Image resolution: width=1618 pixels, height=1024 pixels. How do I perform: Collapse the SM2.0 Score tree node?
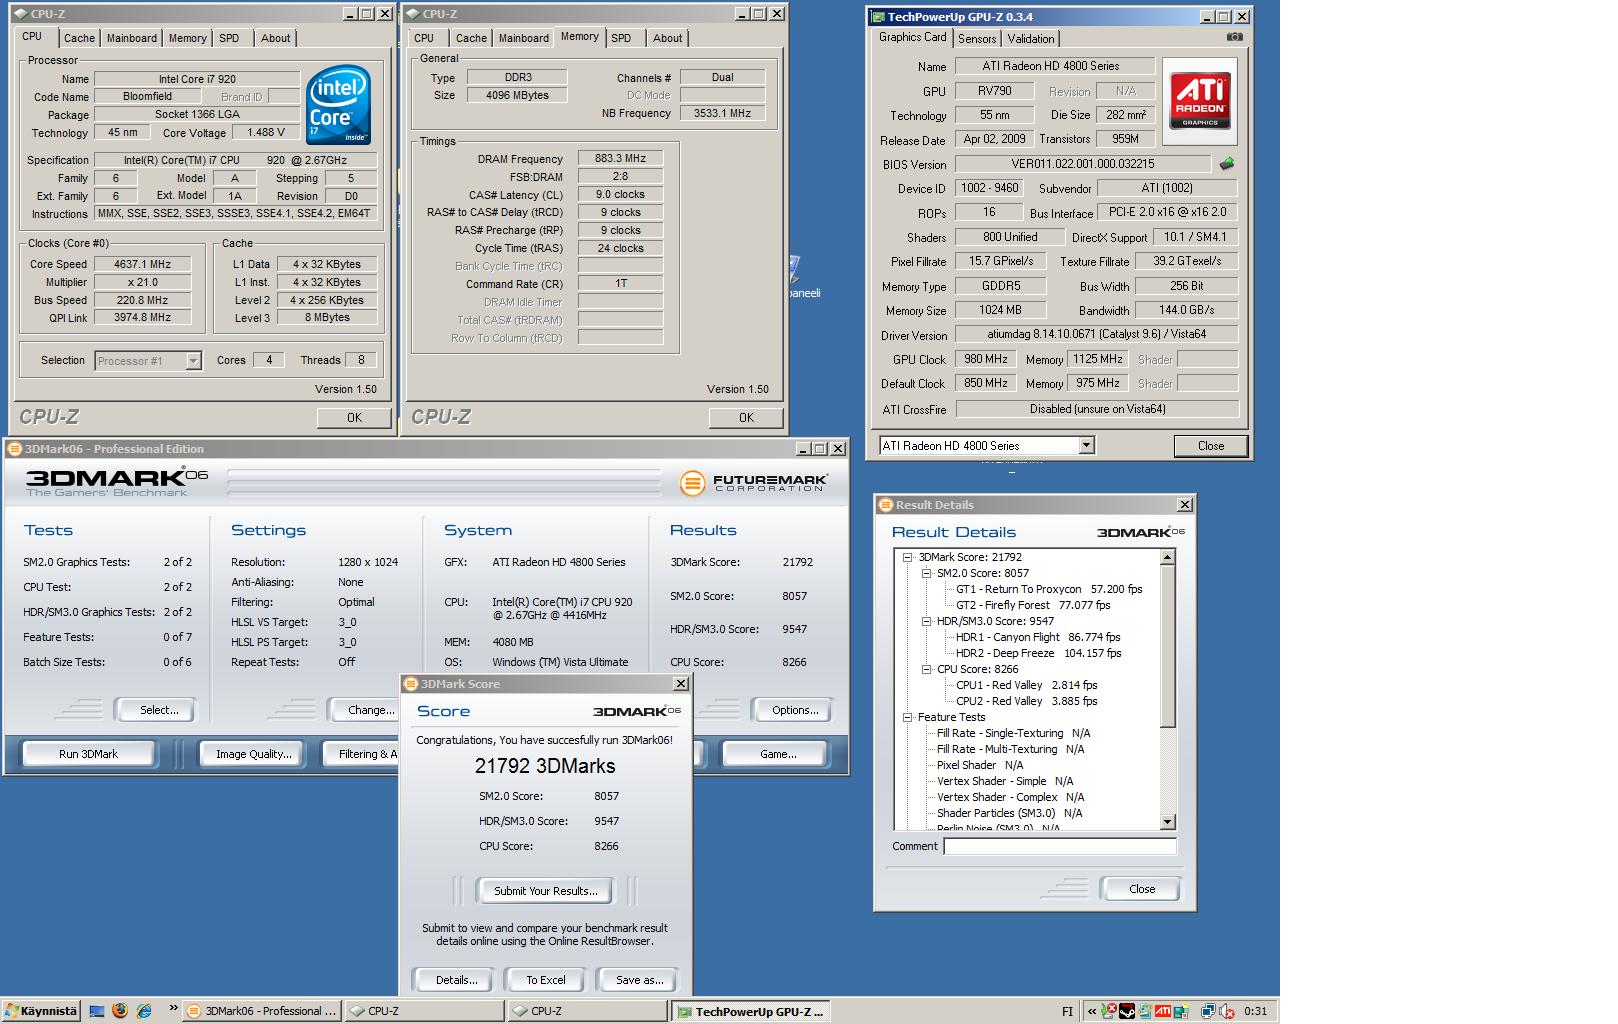pos(926,573)
